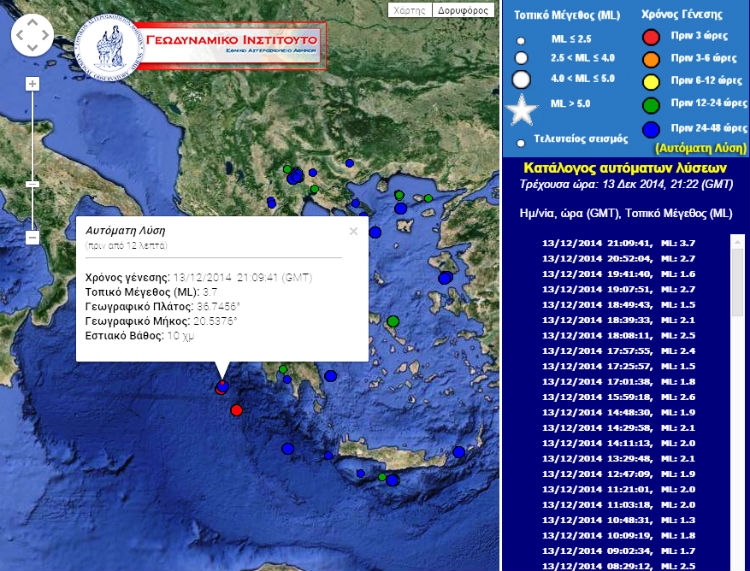Pan the map up with arrow control
This screenshot has height=571, width=750.
pos(32,23)
